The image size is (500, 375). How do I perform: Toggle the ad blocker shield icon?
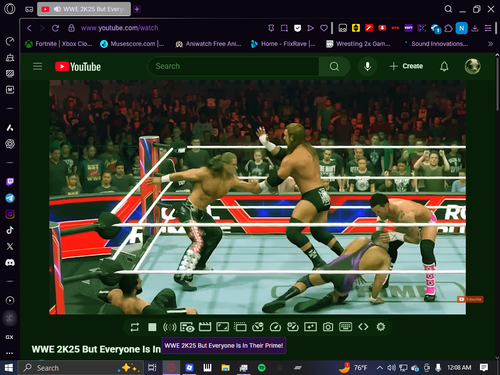[297, 28]
